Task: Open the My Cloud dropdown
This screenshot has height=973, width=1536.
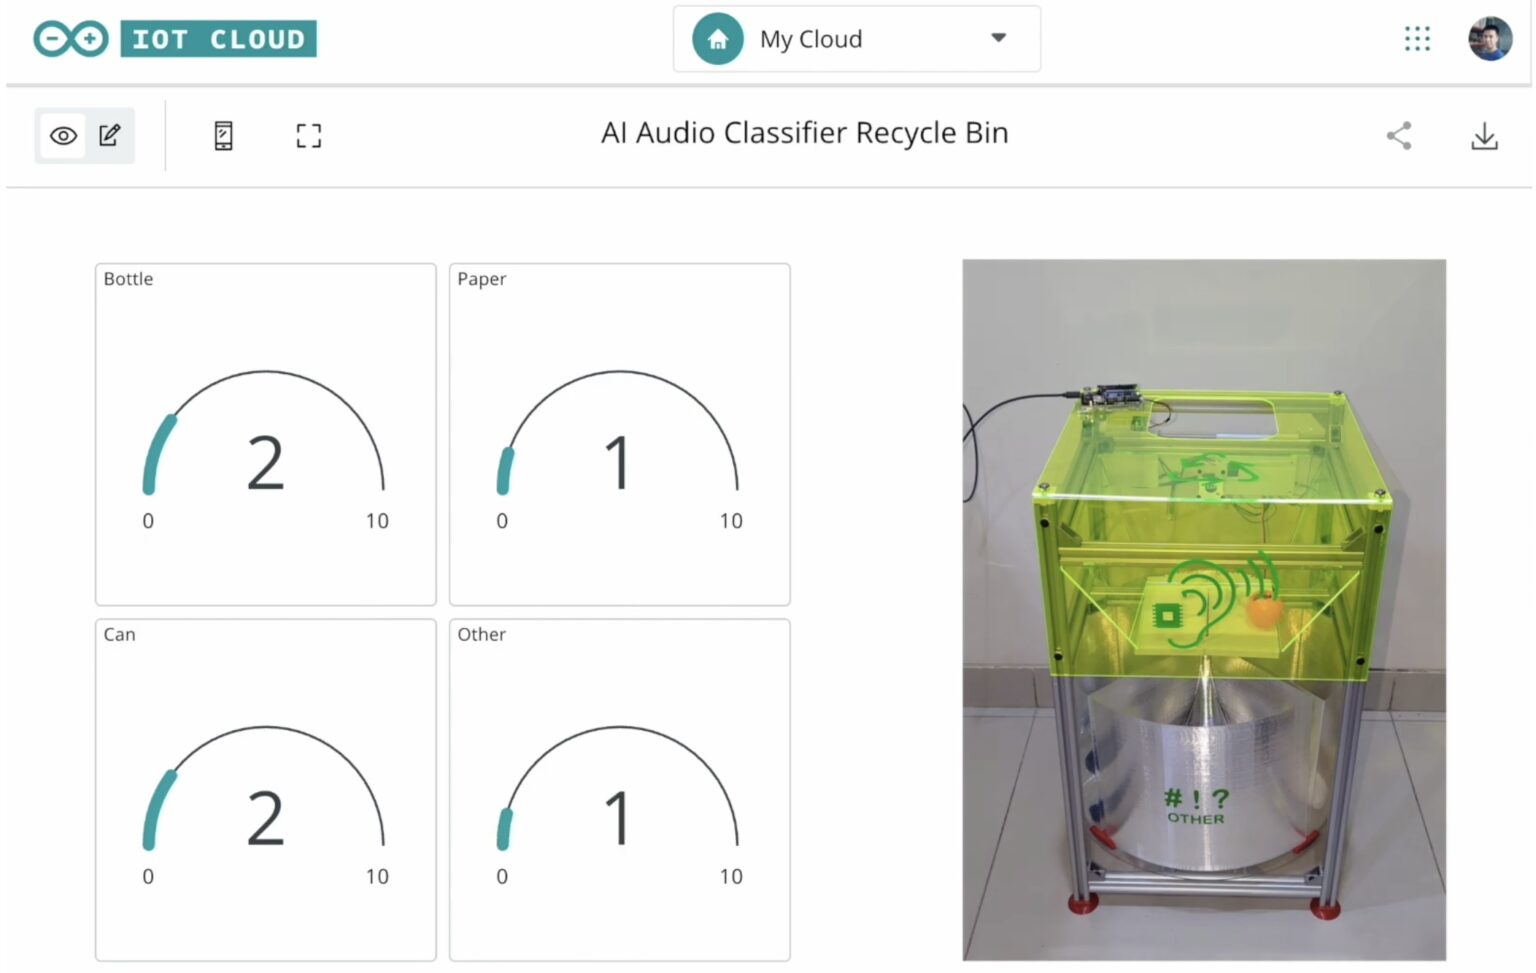Action: tap(855, 38)
